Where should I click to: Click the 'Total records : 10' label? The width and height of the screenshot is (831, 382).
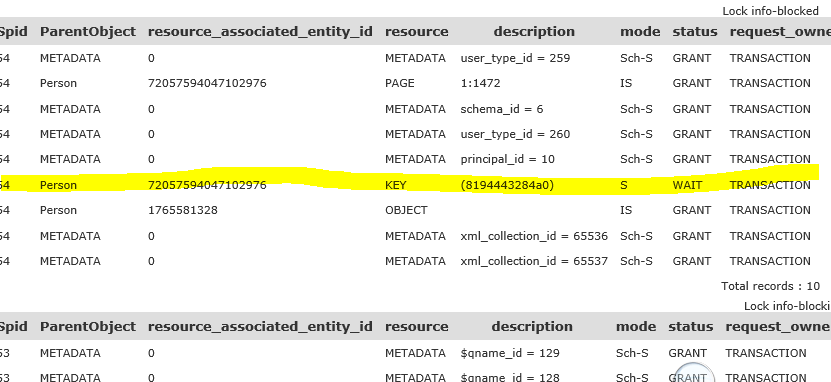click(770, 286)
